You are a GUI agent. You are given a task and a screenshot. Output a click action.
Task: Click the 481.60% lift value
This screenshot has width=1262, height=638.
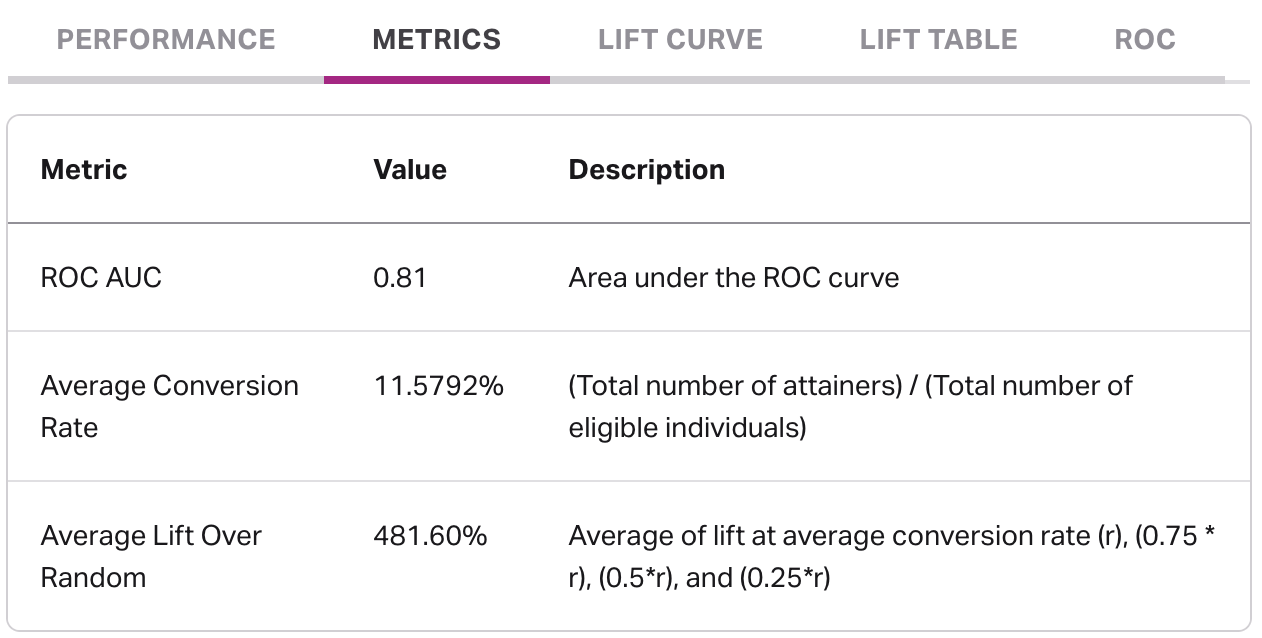click(x=429, y=536)
